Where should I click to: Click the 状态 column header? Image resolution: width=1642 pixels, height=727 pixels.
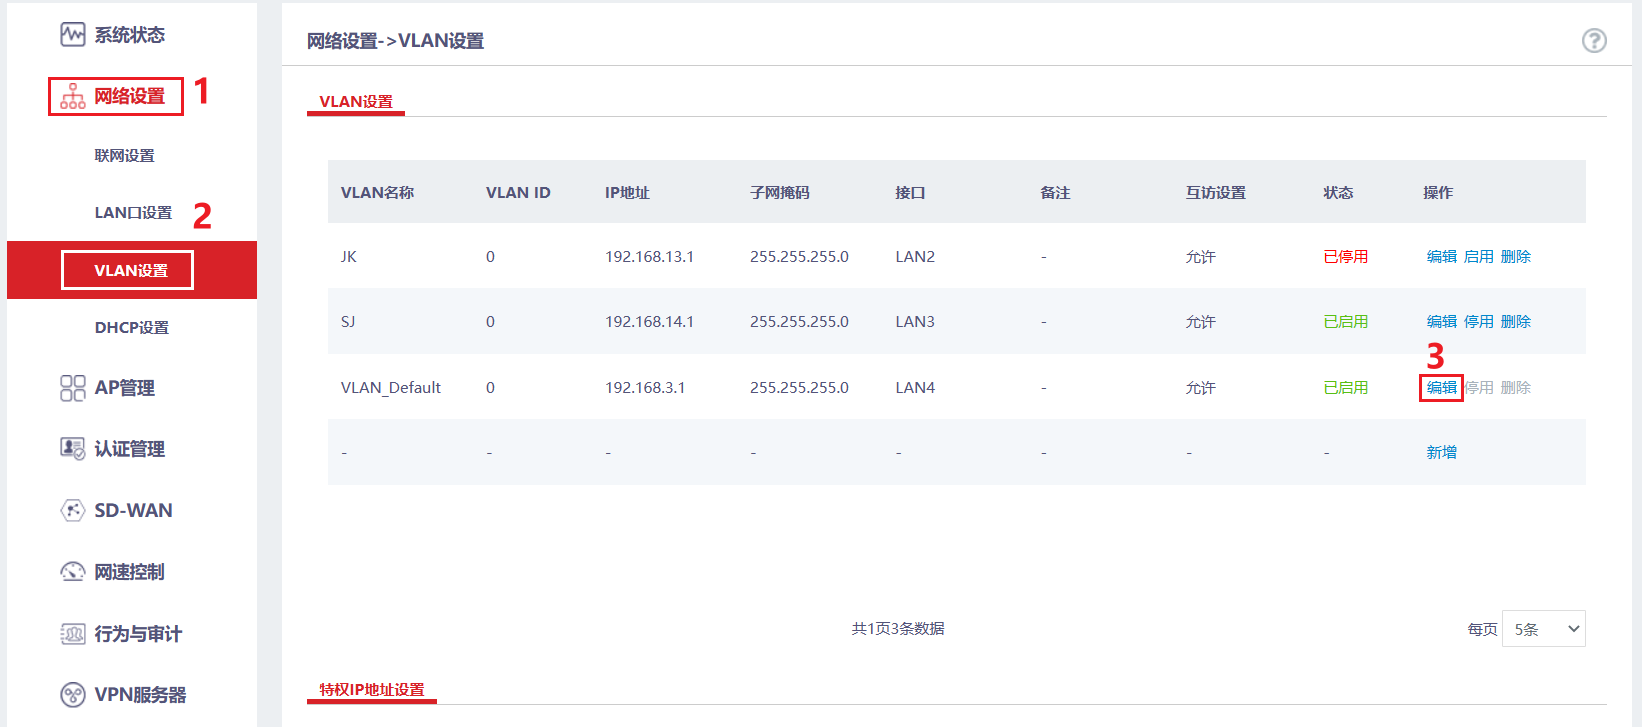[x=1338, y=193]
